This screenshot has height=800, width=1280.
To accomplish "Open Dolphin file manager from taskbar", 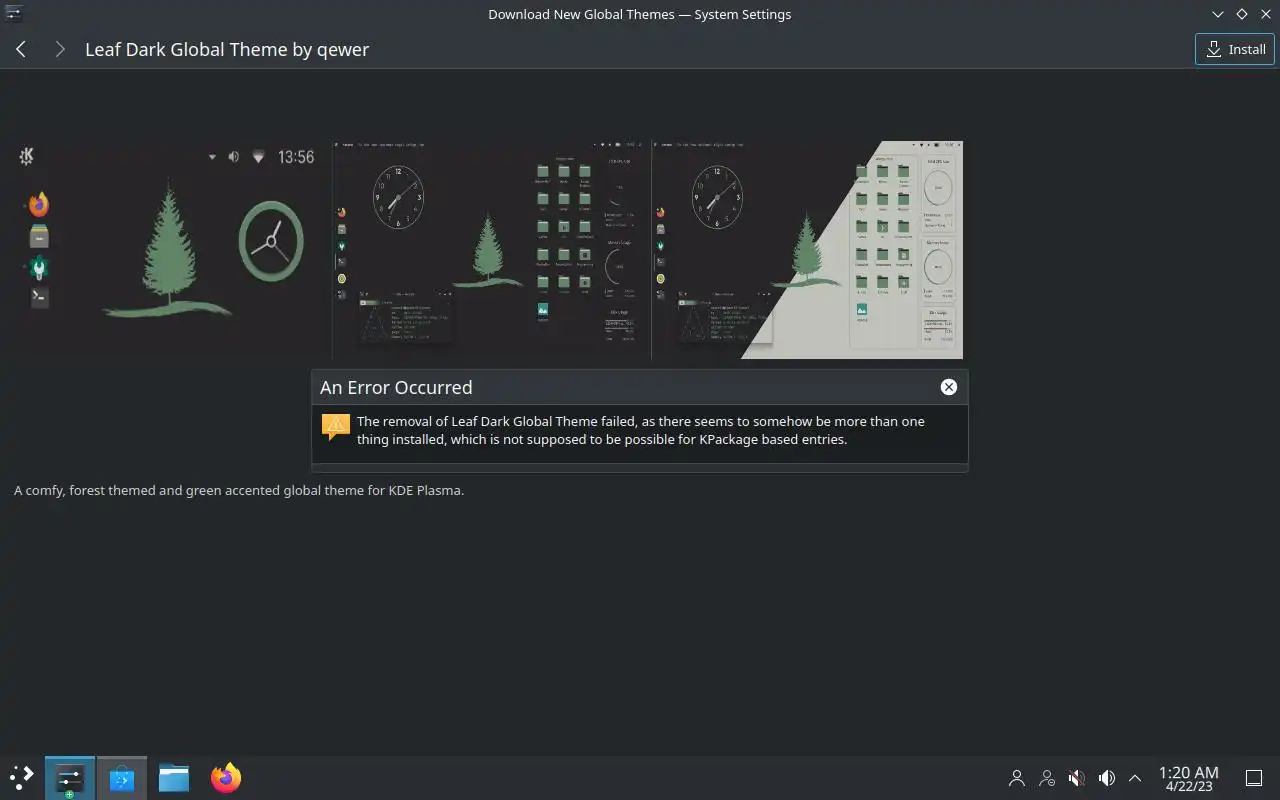I will (x=174, y=778).
